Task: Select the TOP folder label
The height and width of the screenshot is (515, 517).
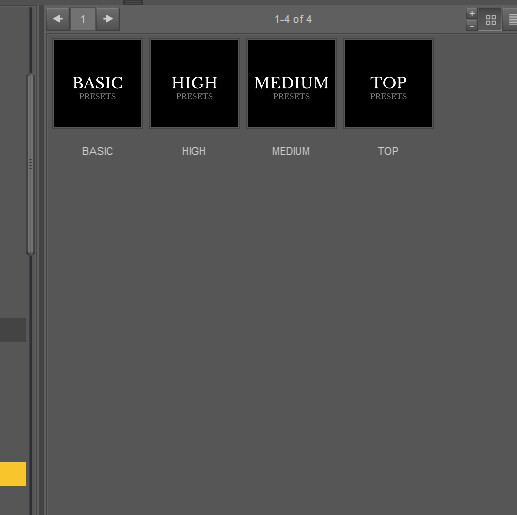Action: coord(388,151)
